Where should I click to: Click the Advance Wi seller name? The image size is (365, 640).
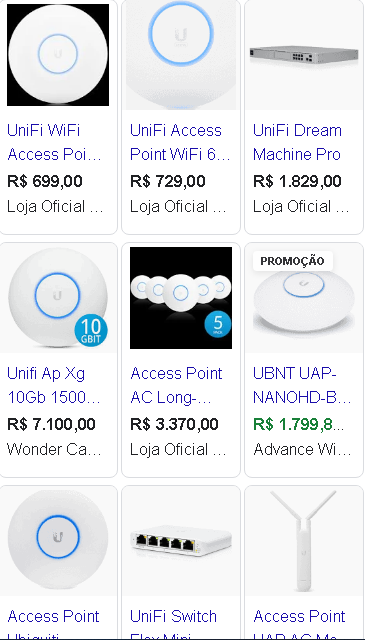coord(302,449)
